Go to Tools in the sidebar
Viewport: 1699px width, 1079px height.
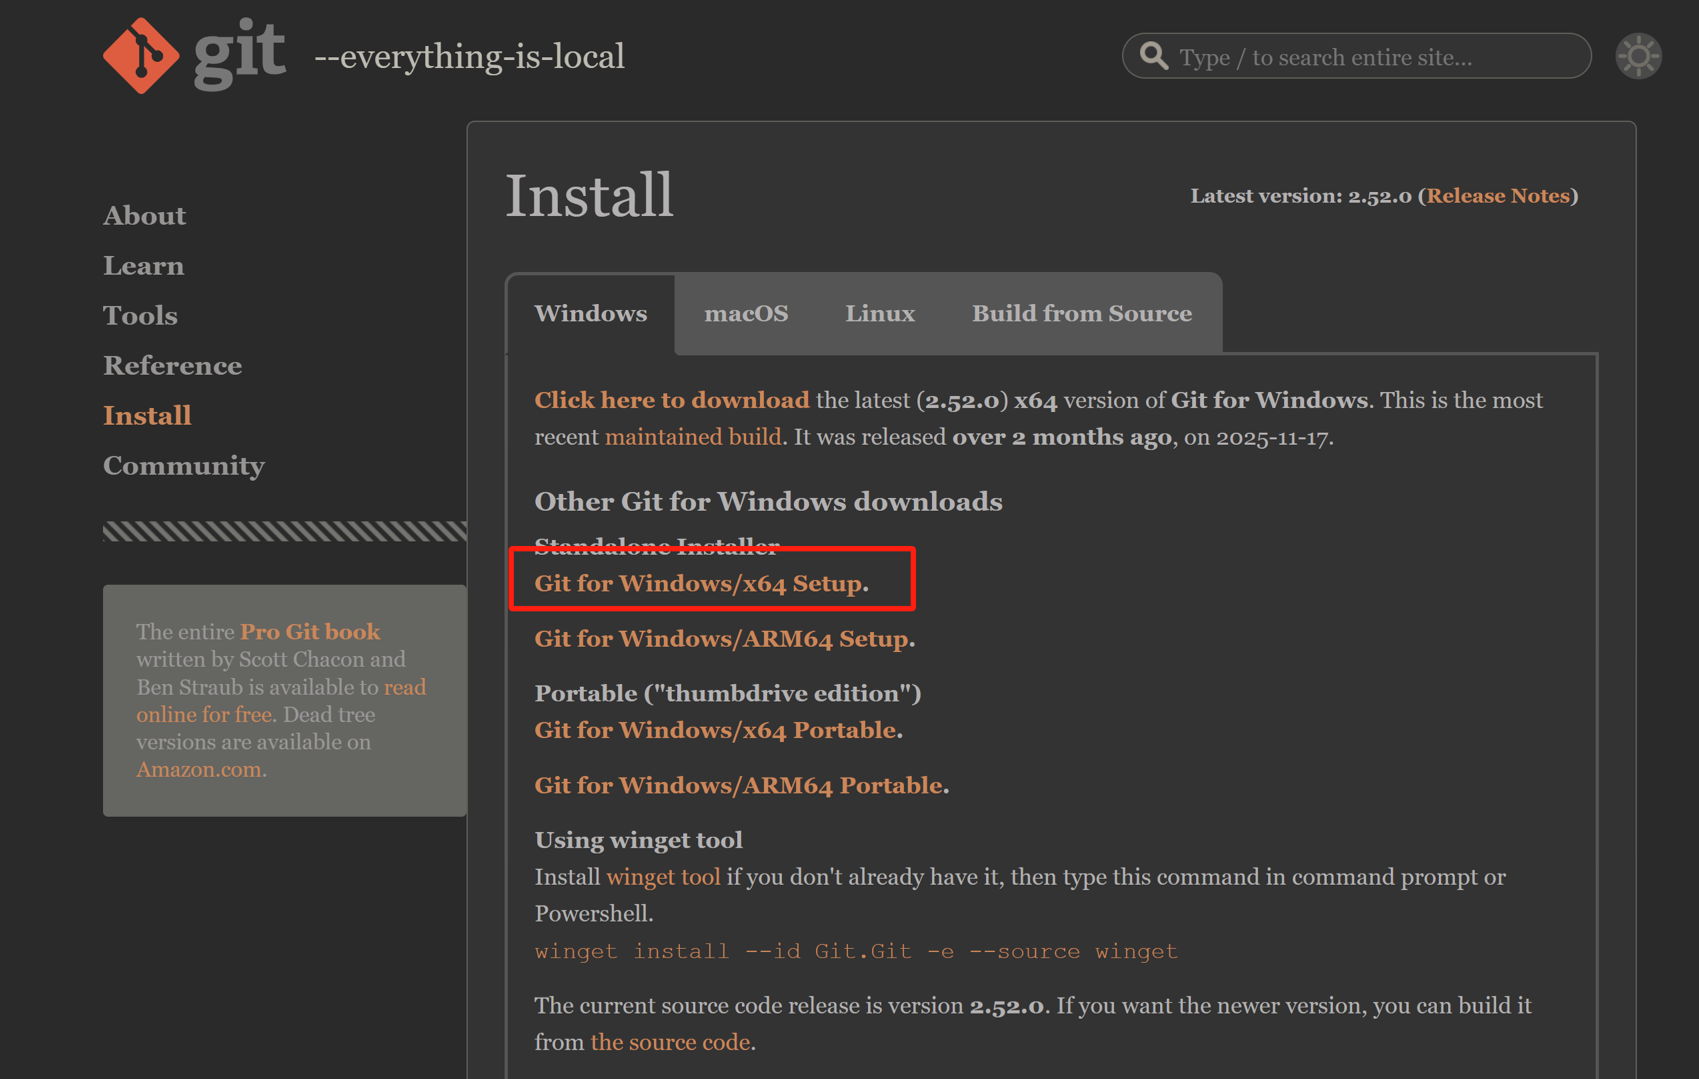click(x=140, y=315)
